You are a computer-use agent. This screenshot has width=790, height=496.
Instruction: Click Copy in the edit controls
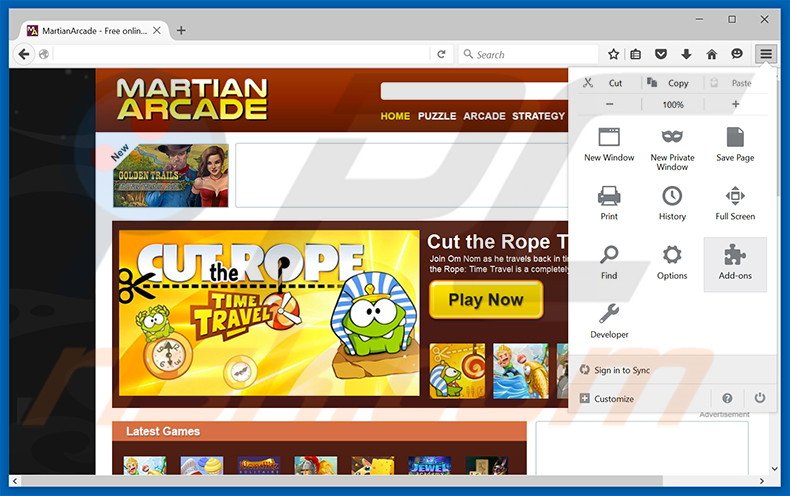pyautogui.click(x=673, y=83)
